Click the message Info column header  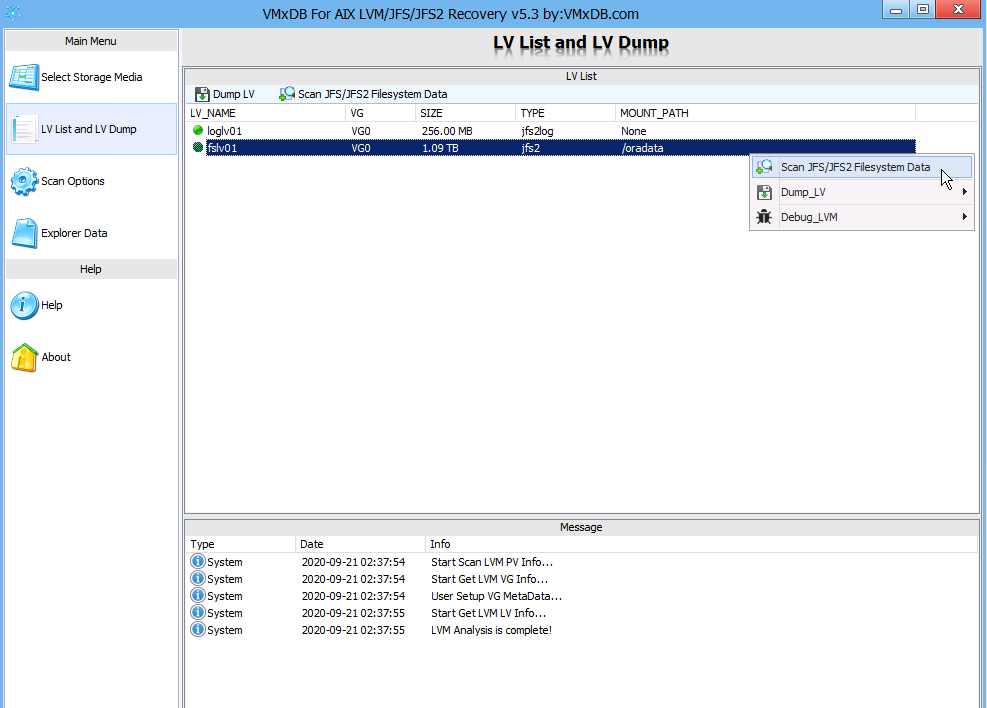(701, 544)
